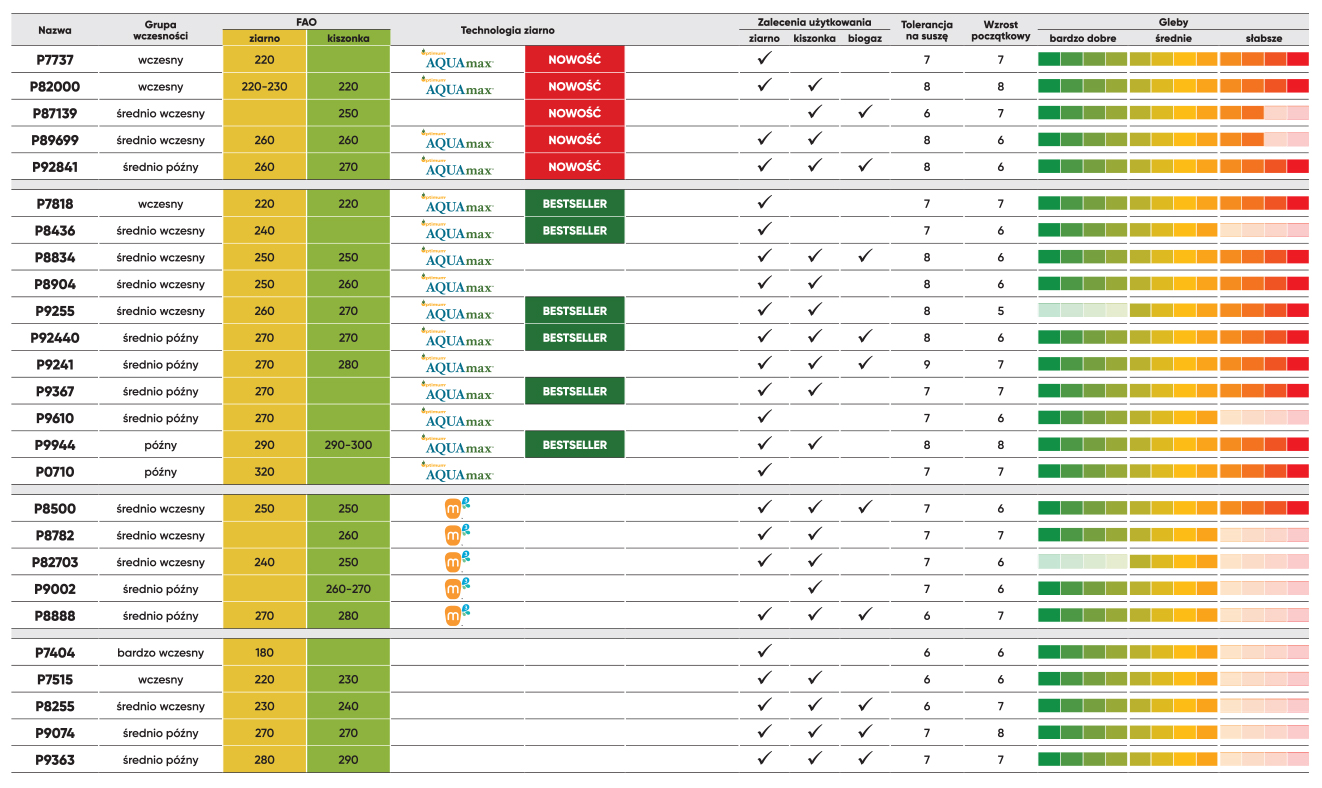Select the P9074 variety name
Image resolution: width=1322 pixels, height=788 pixels.
click(54, 733)
